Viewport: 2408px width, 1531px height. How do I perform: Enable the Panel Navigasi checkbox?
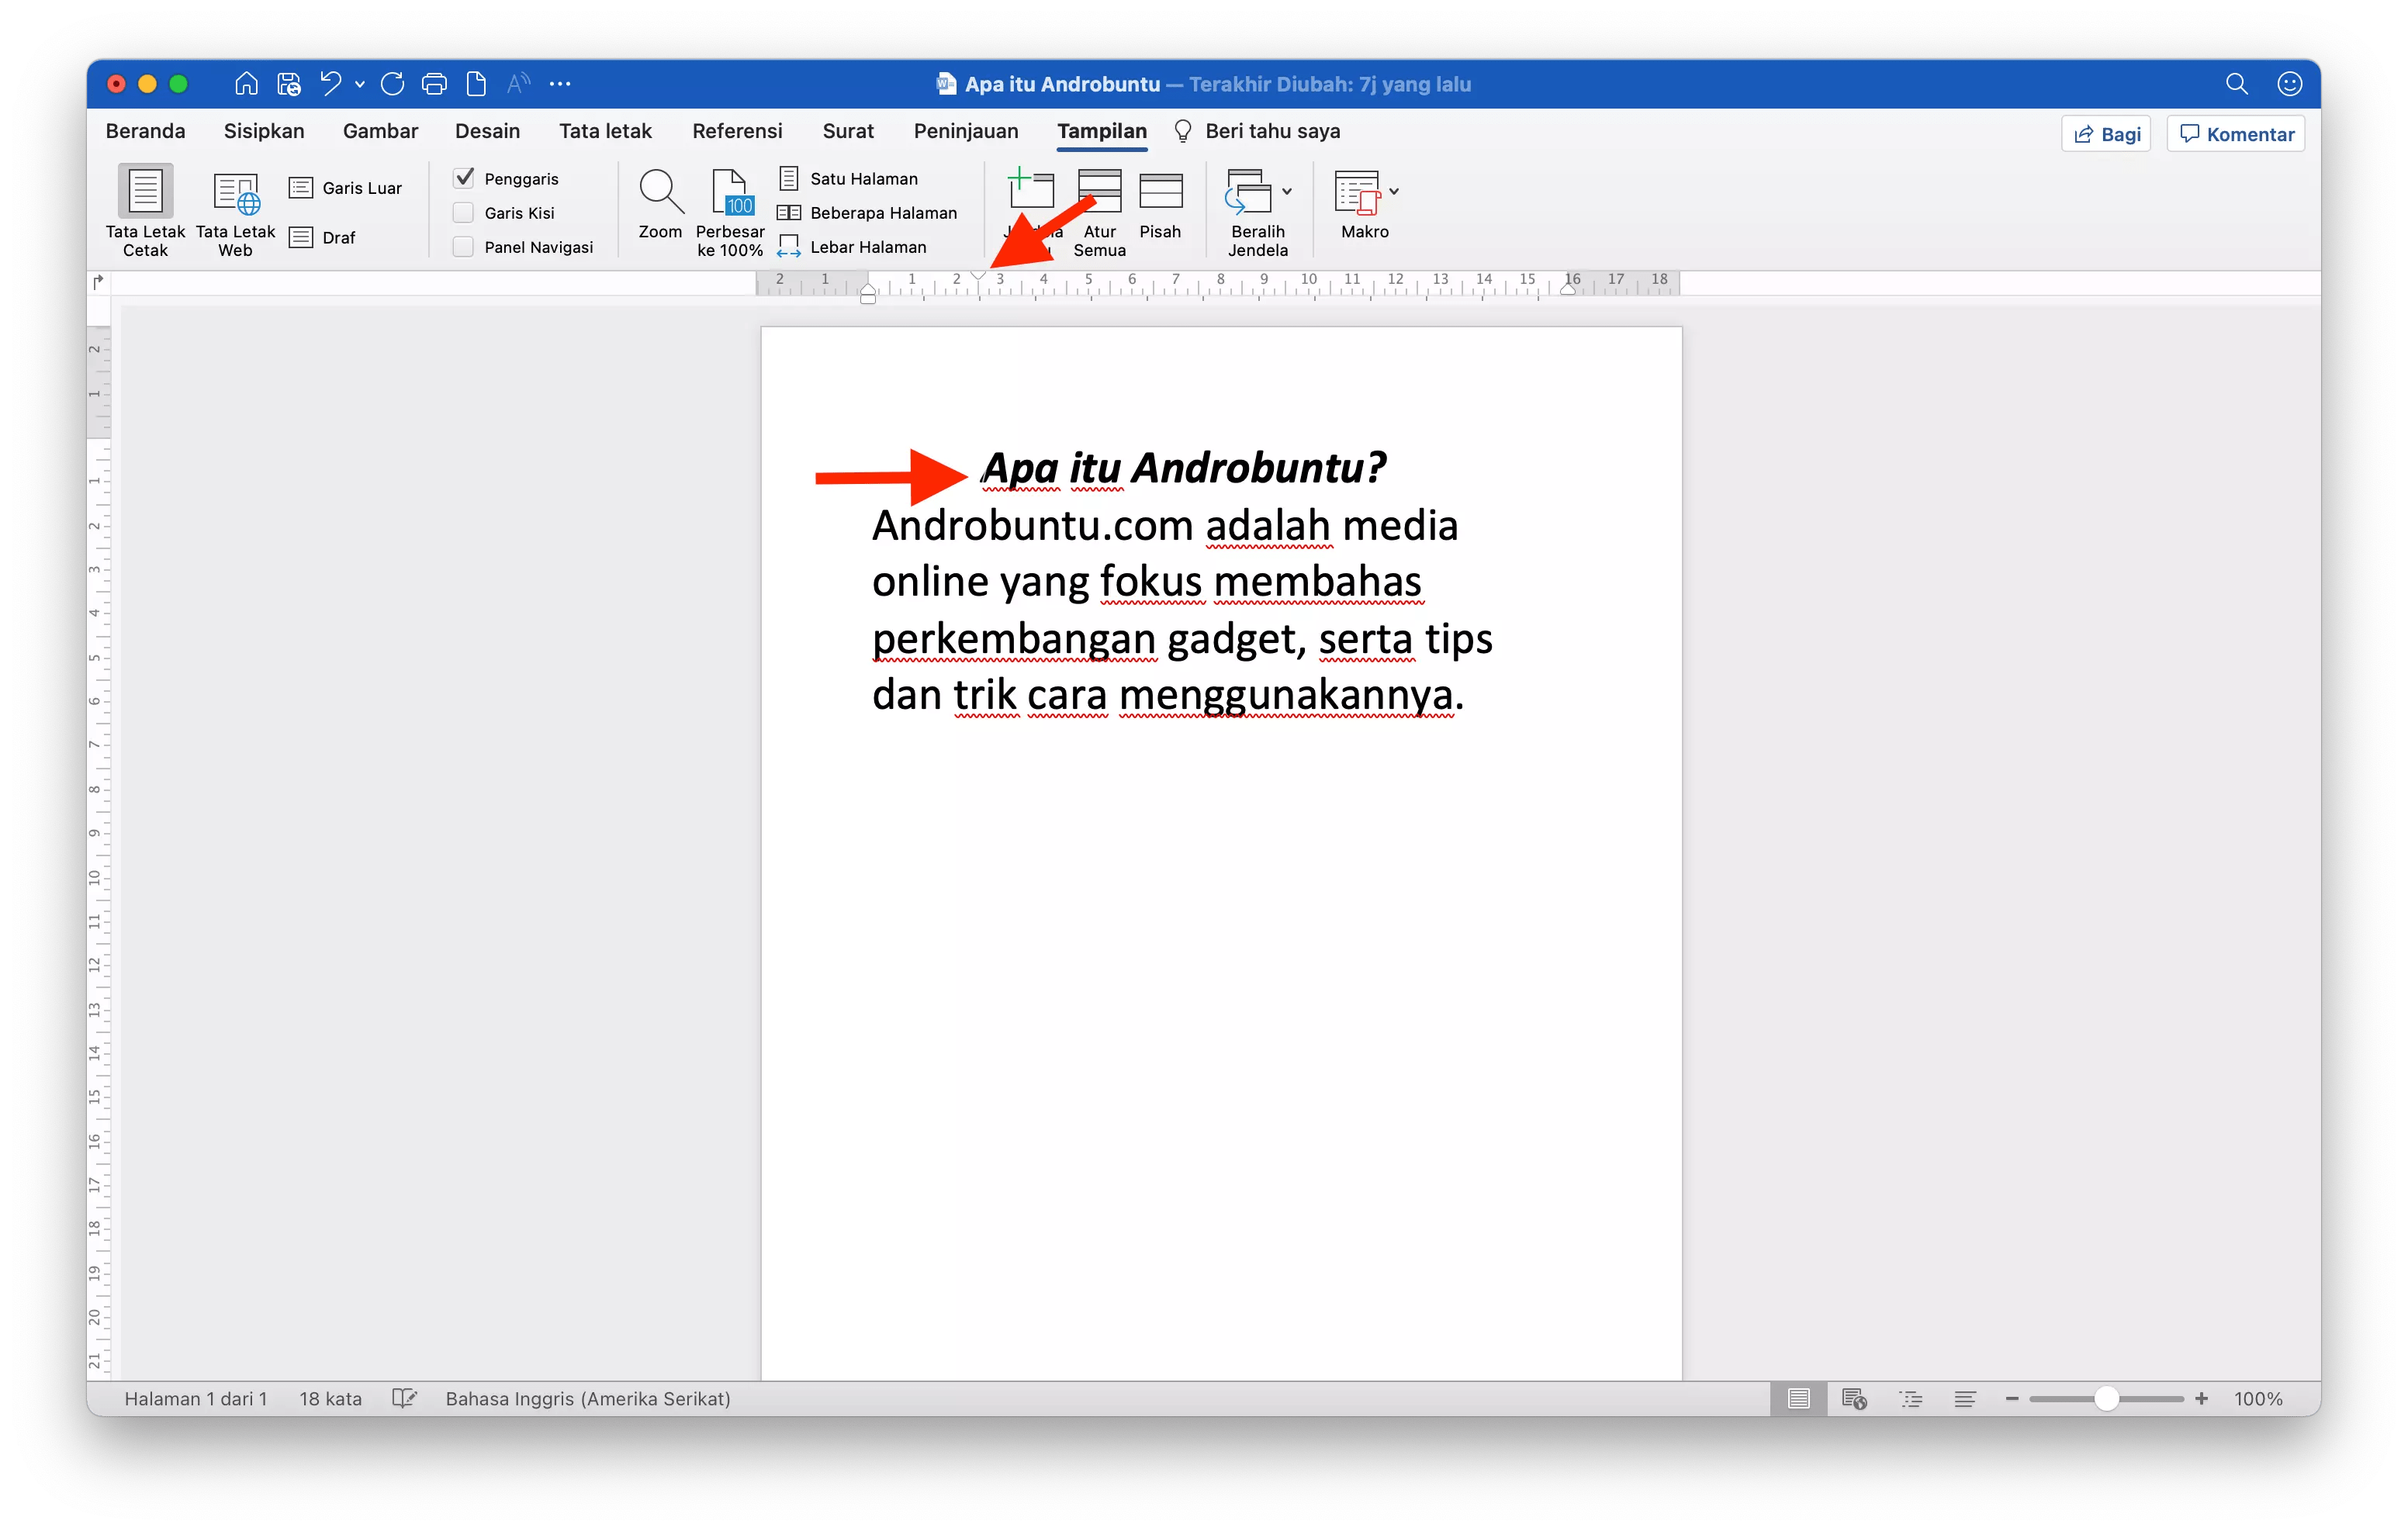tap(463, 246)
